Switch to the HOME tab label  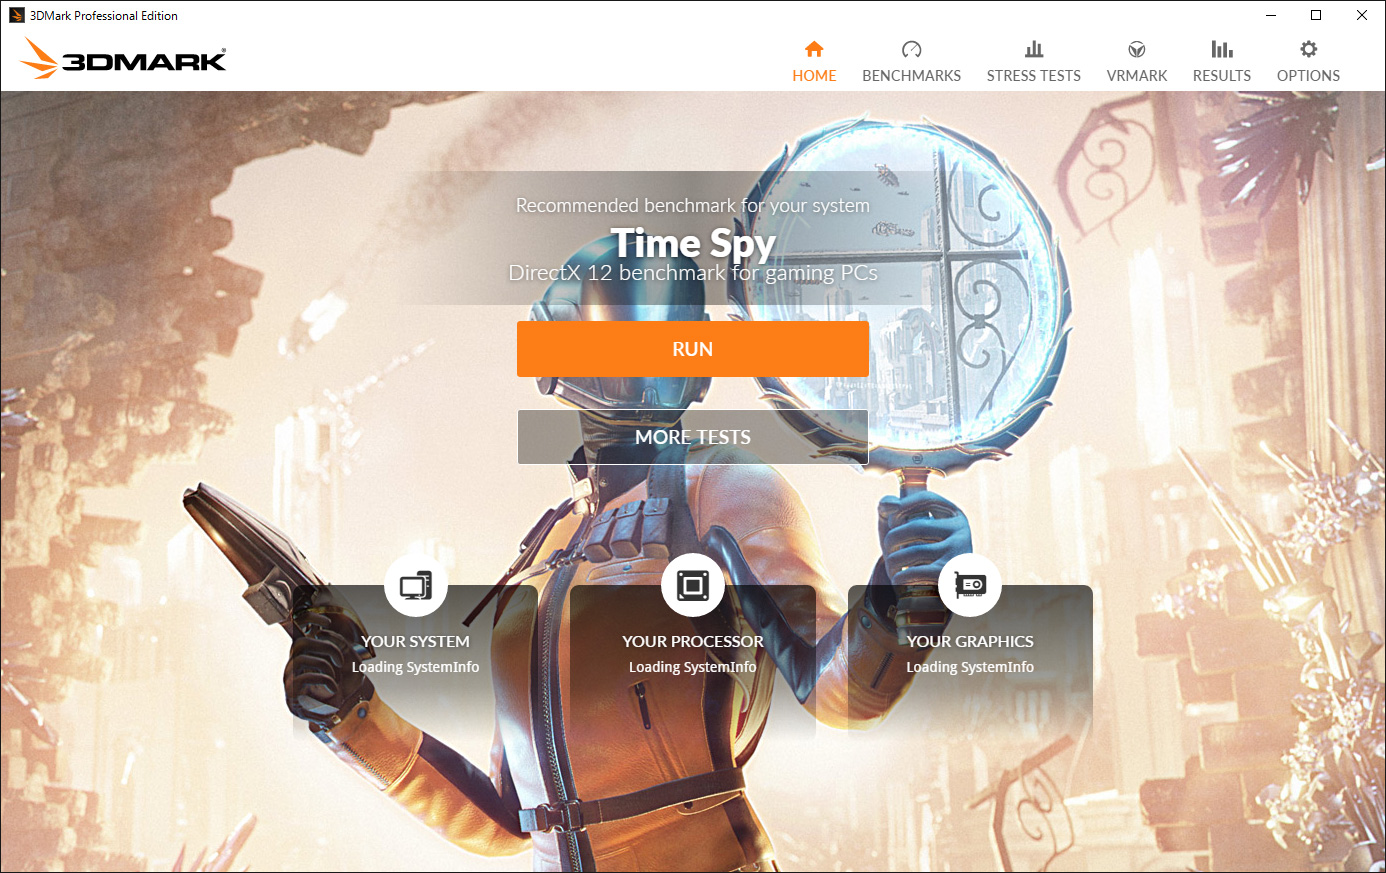[814, 76]
